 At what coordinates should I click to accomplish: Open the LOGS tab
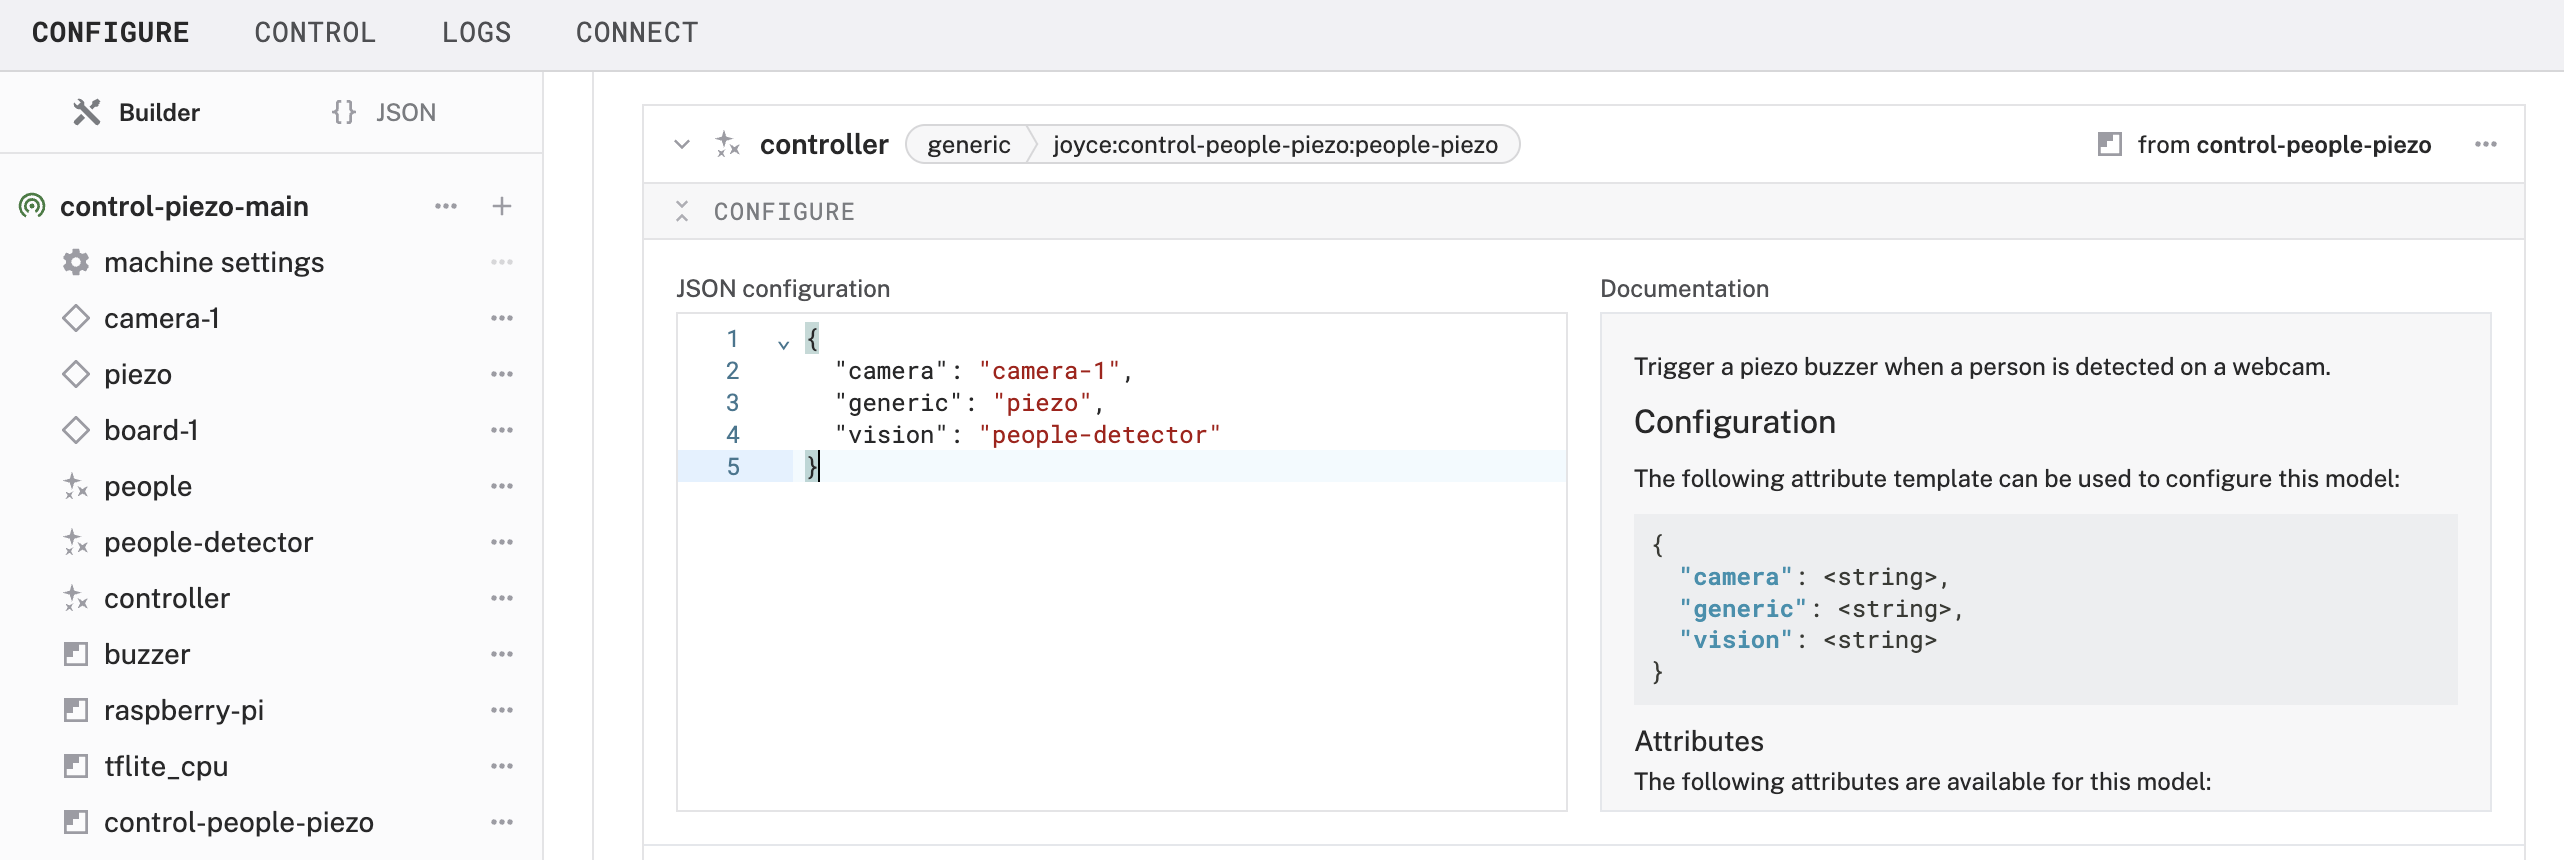tap(476, 33)
